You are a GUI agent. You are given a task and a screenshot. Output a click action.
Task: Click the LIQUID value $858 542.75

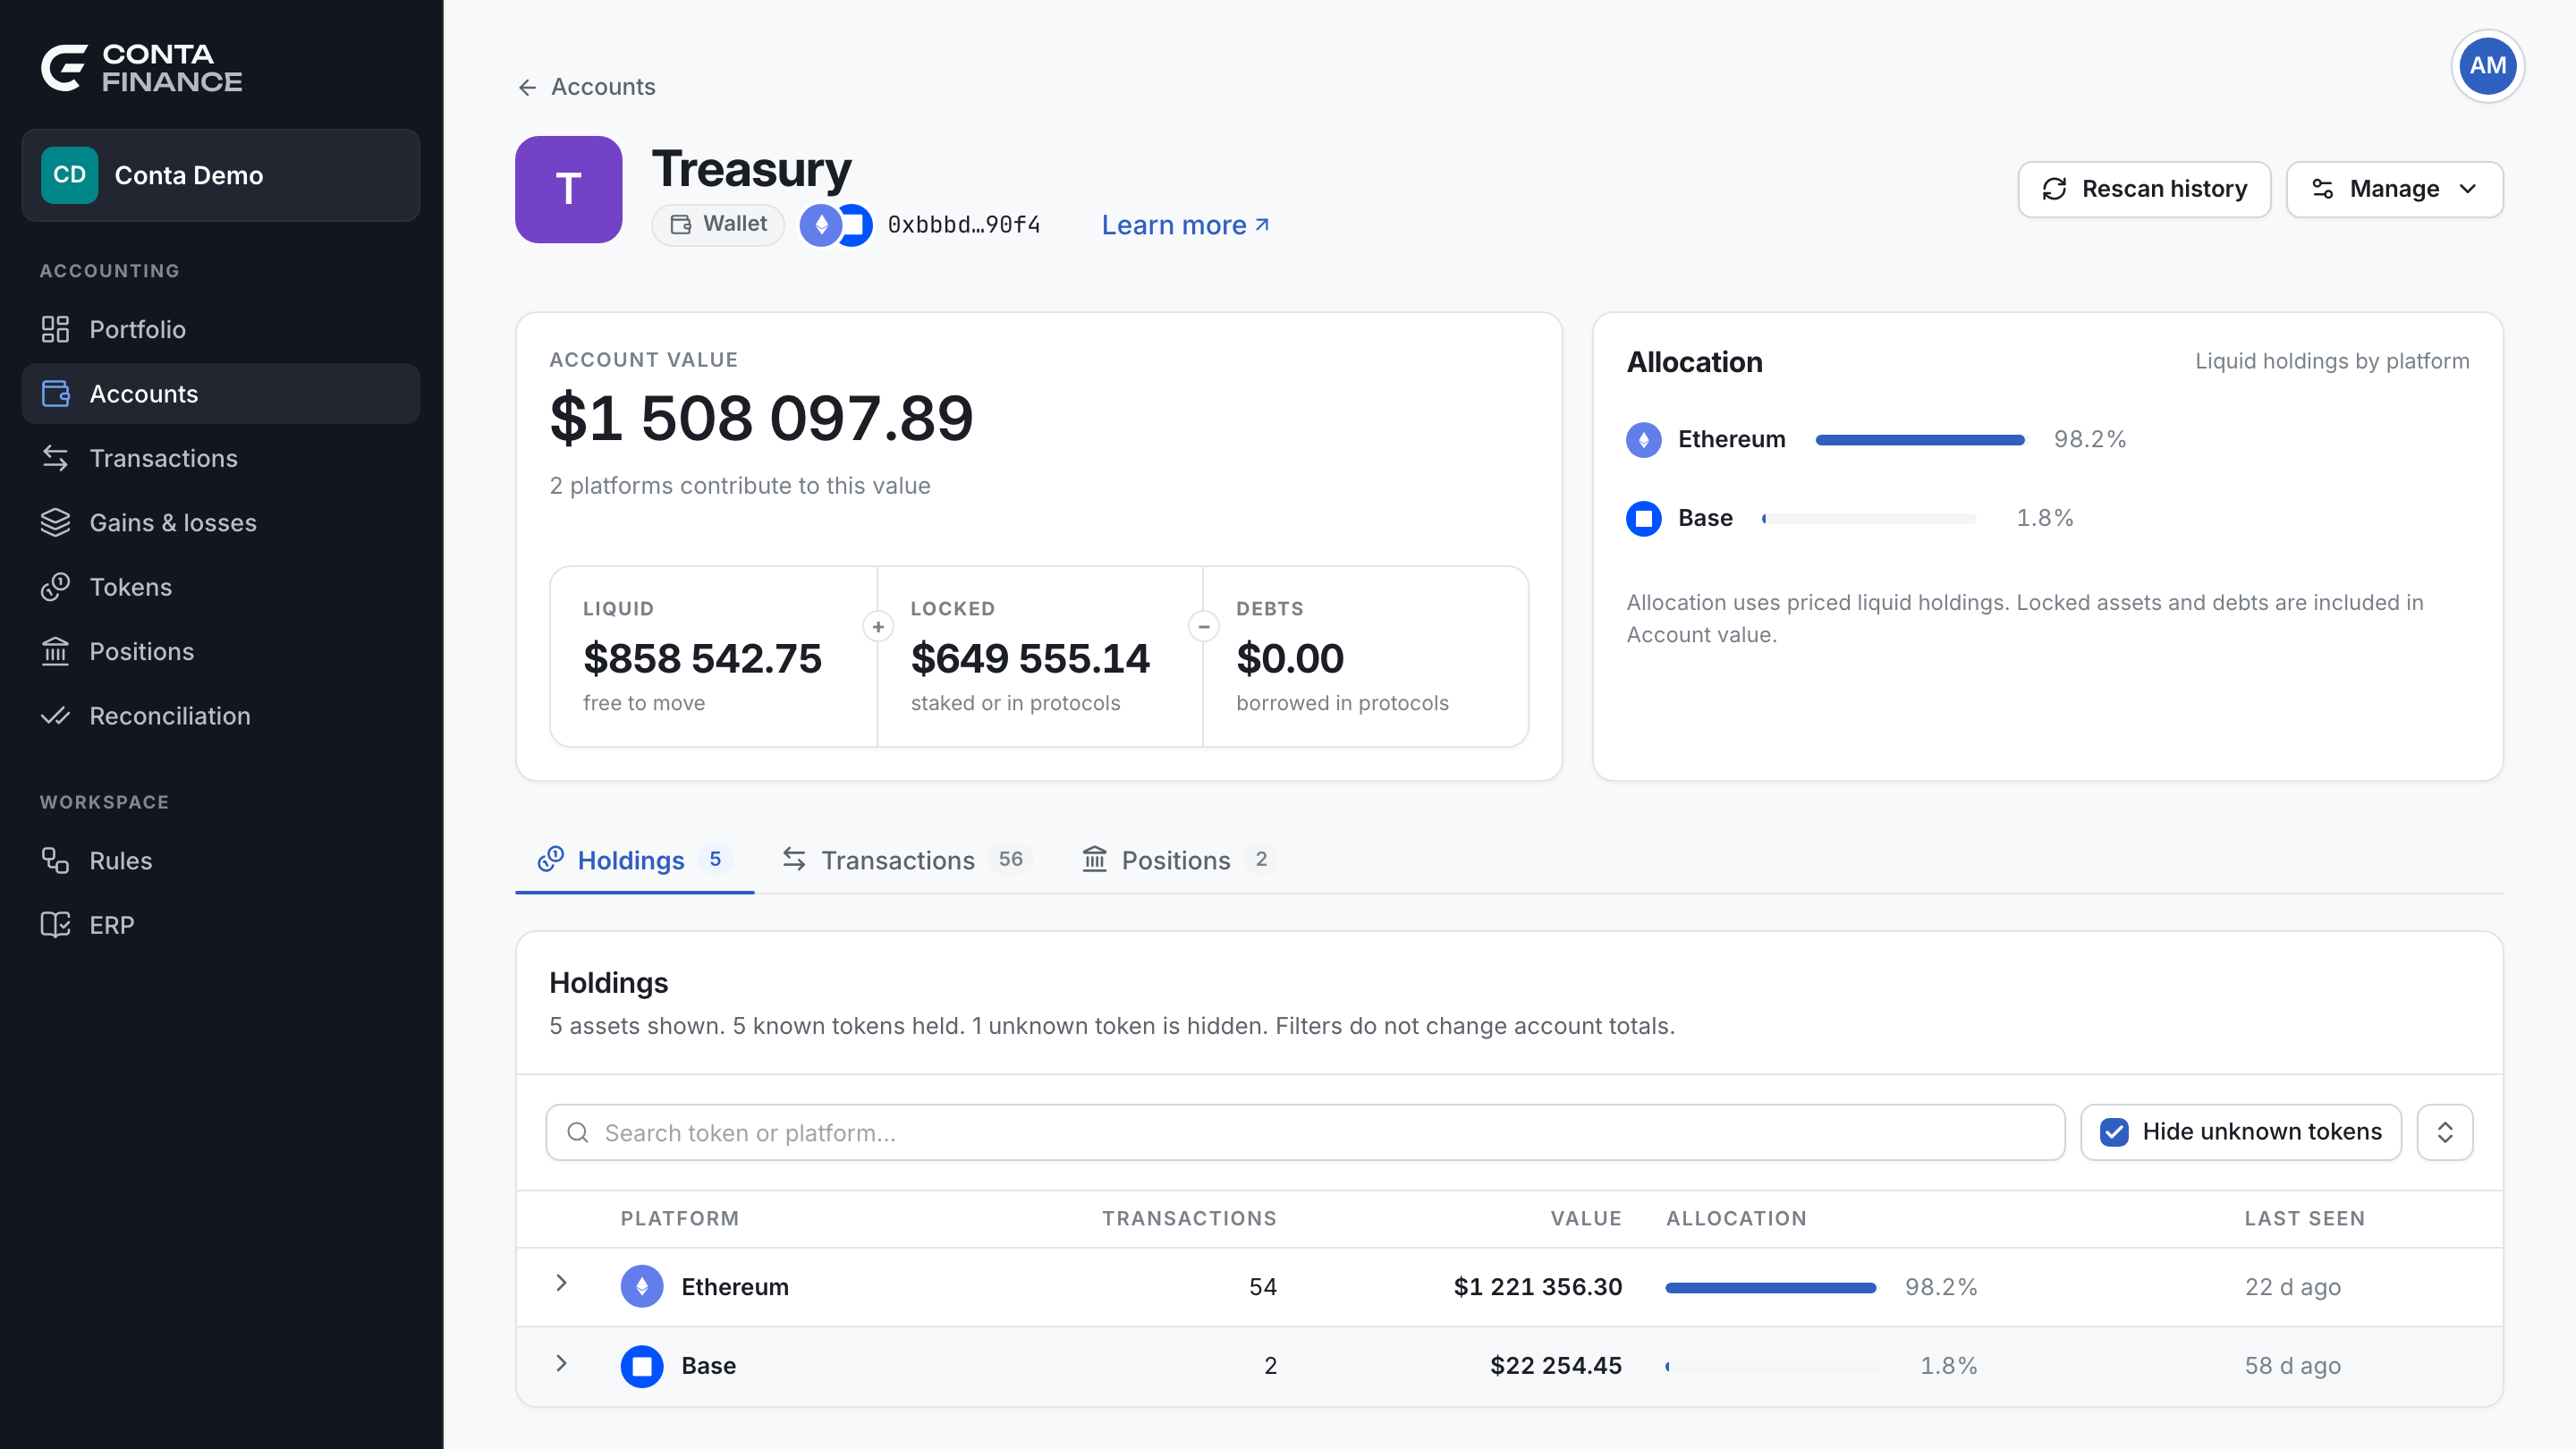[702, 658]
